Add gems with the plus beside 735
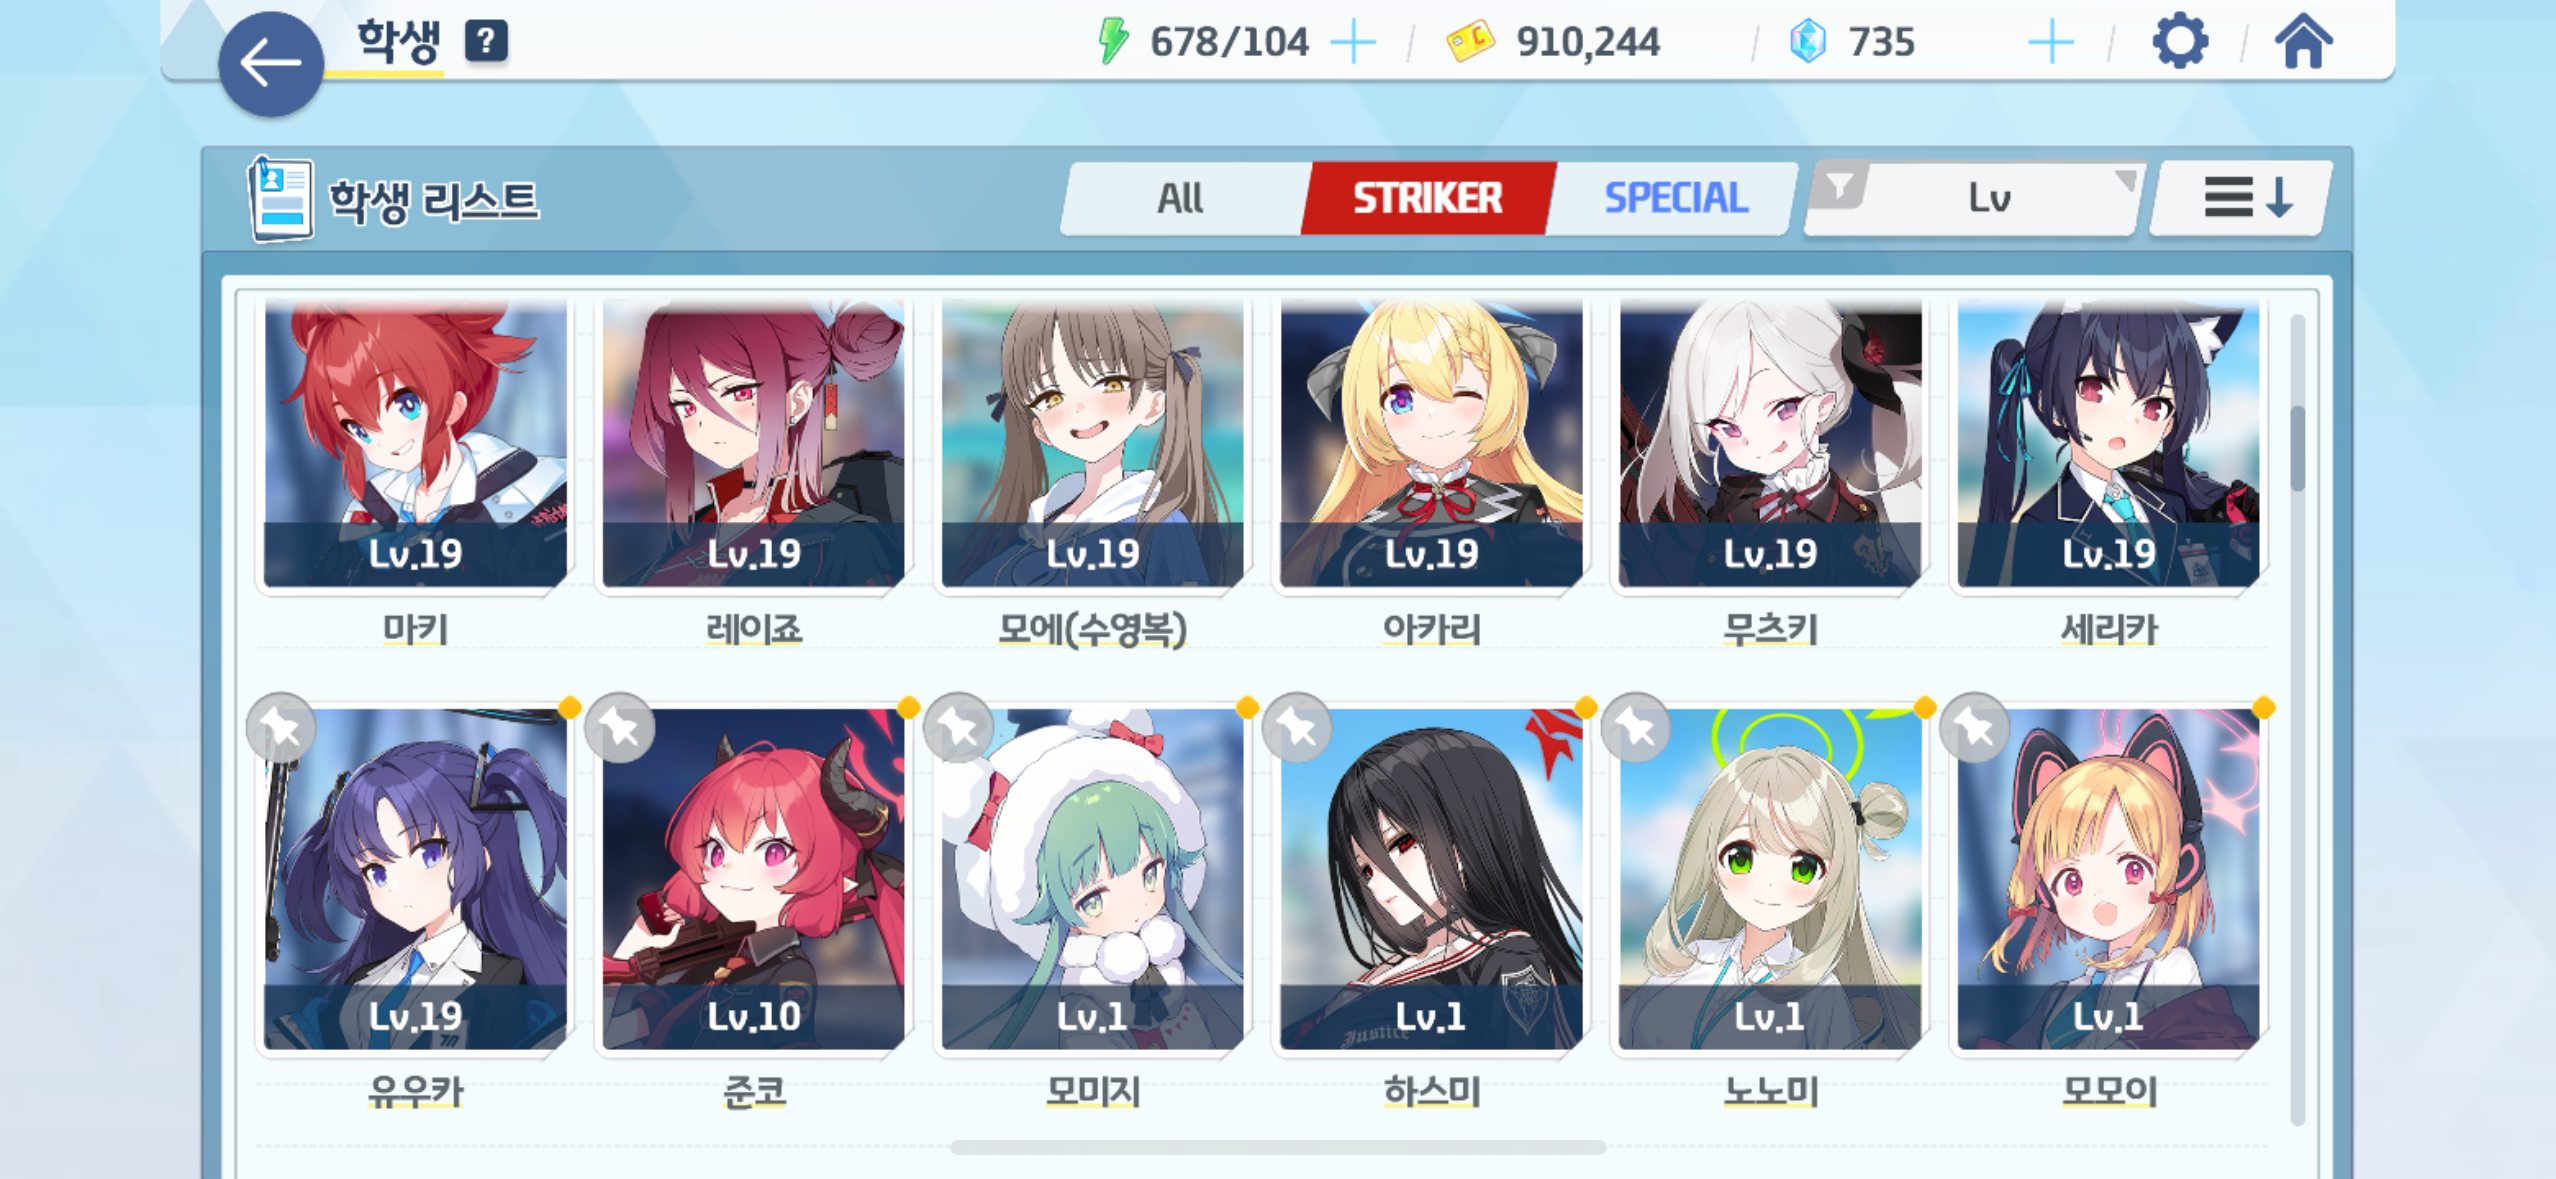This screenshot has height=1179, width=2556. (2050, 43)
